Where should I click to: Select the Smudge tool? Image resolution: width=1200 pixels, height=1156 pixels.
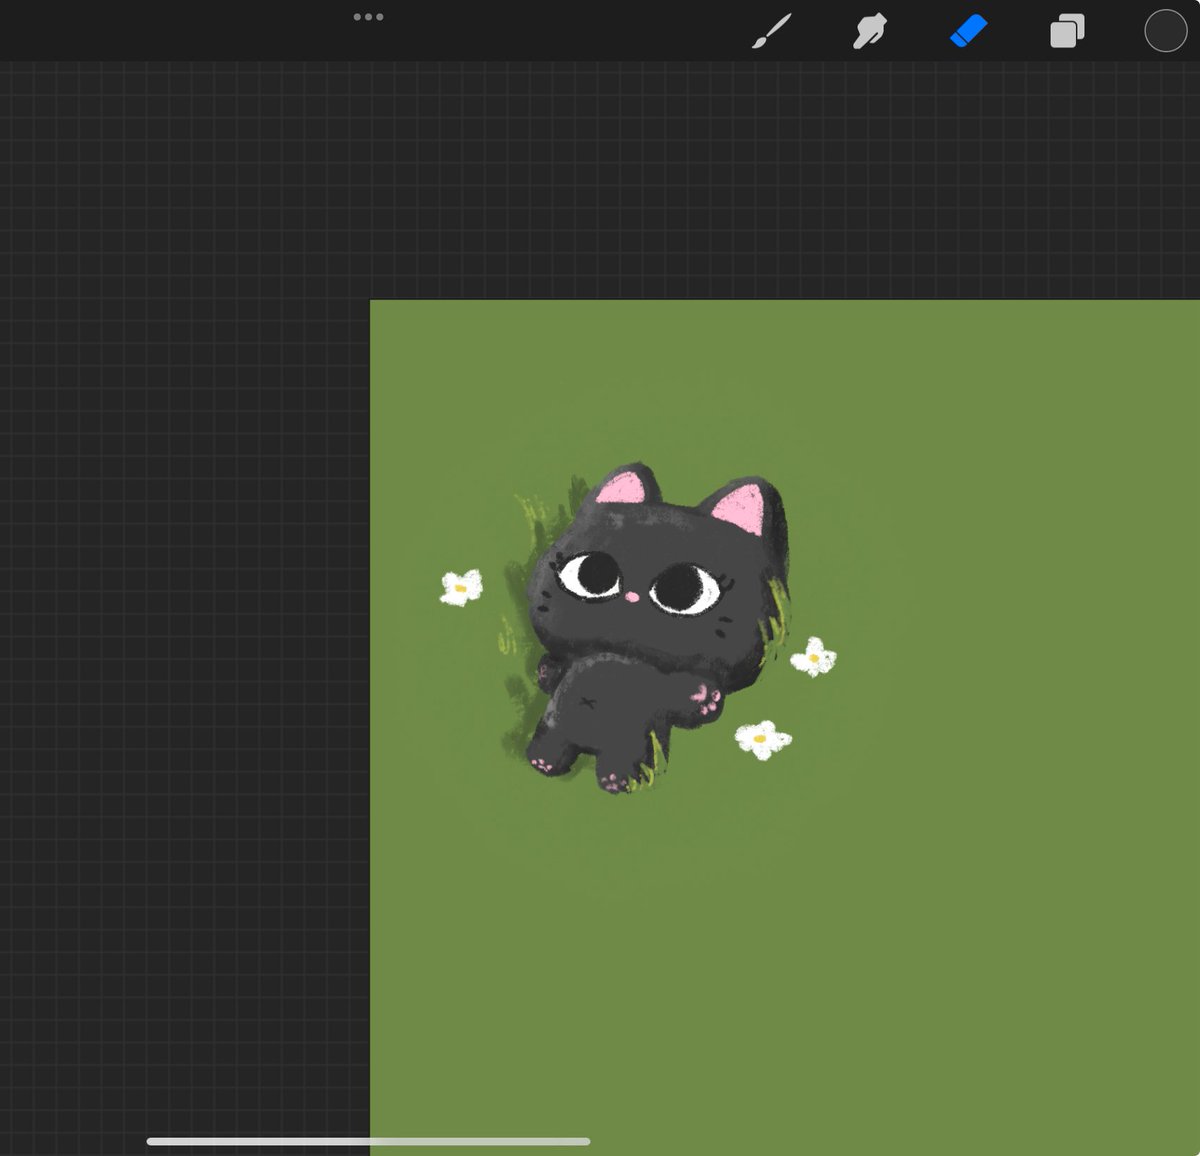pos(869,31)
